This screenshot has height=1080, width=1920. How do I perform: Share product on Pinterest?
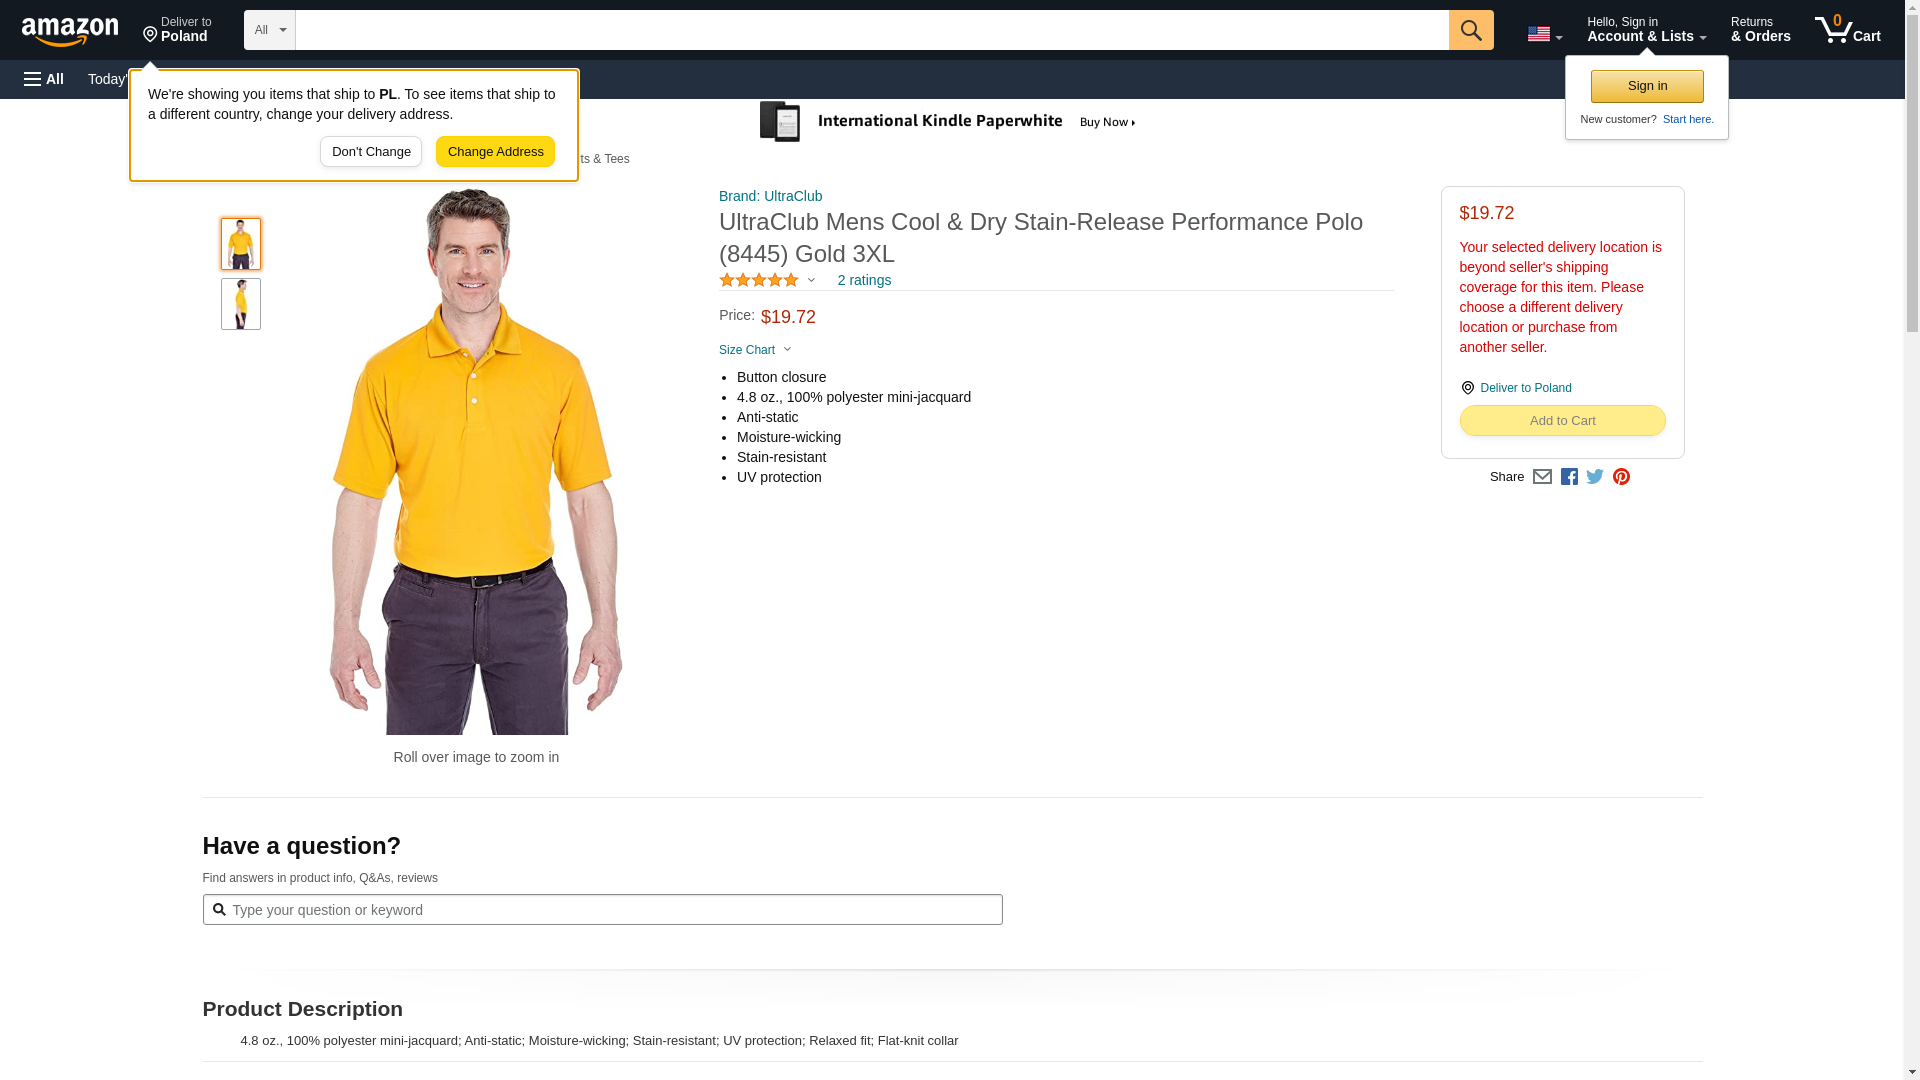point(1621,477)
